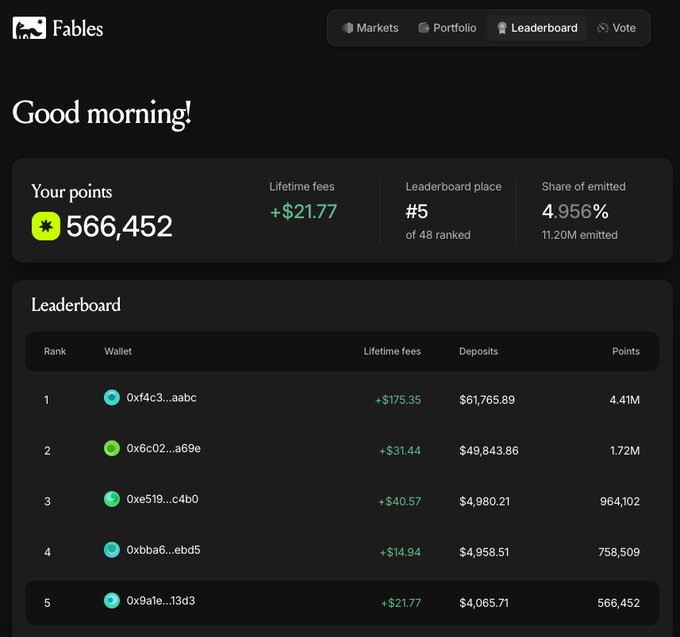Click the $49,843.86 deposits cell
The height and width of the screenshot is (637, 680).
pyautogui.click(x=489, y=451)
